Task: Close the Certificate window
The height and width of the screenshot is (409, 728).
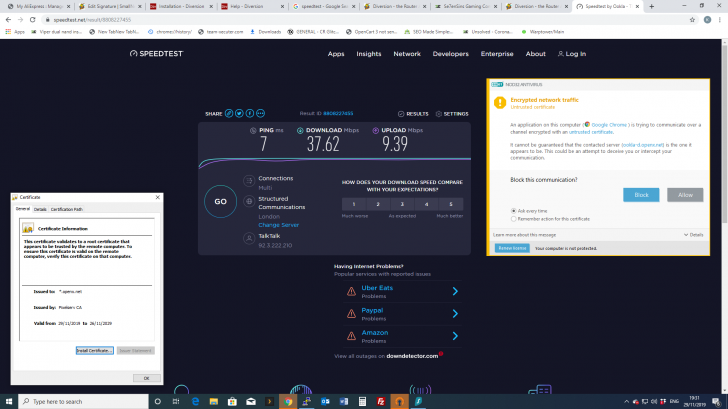Action: [x=157, y=197]
